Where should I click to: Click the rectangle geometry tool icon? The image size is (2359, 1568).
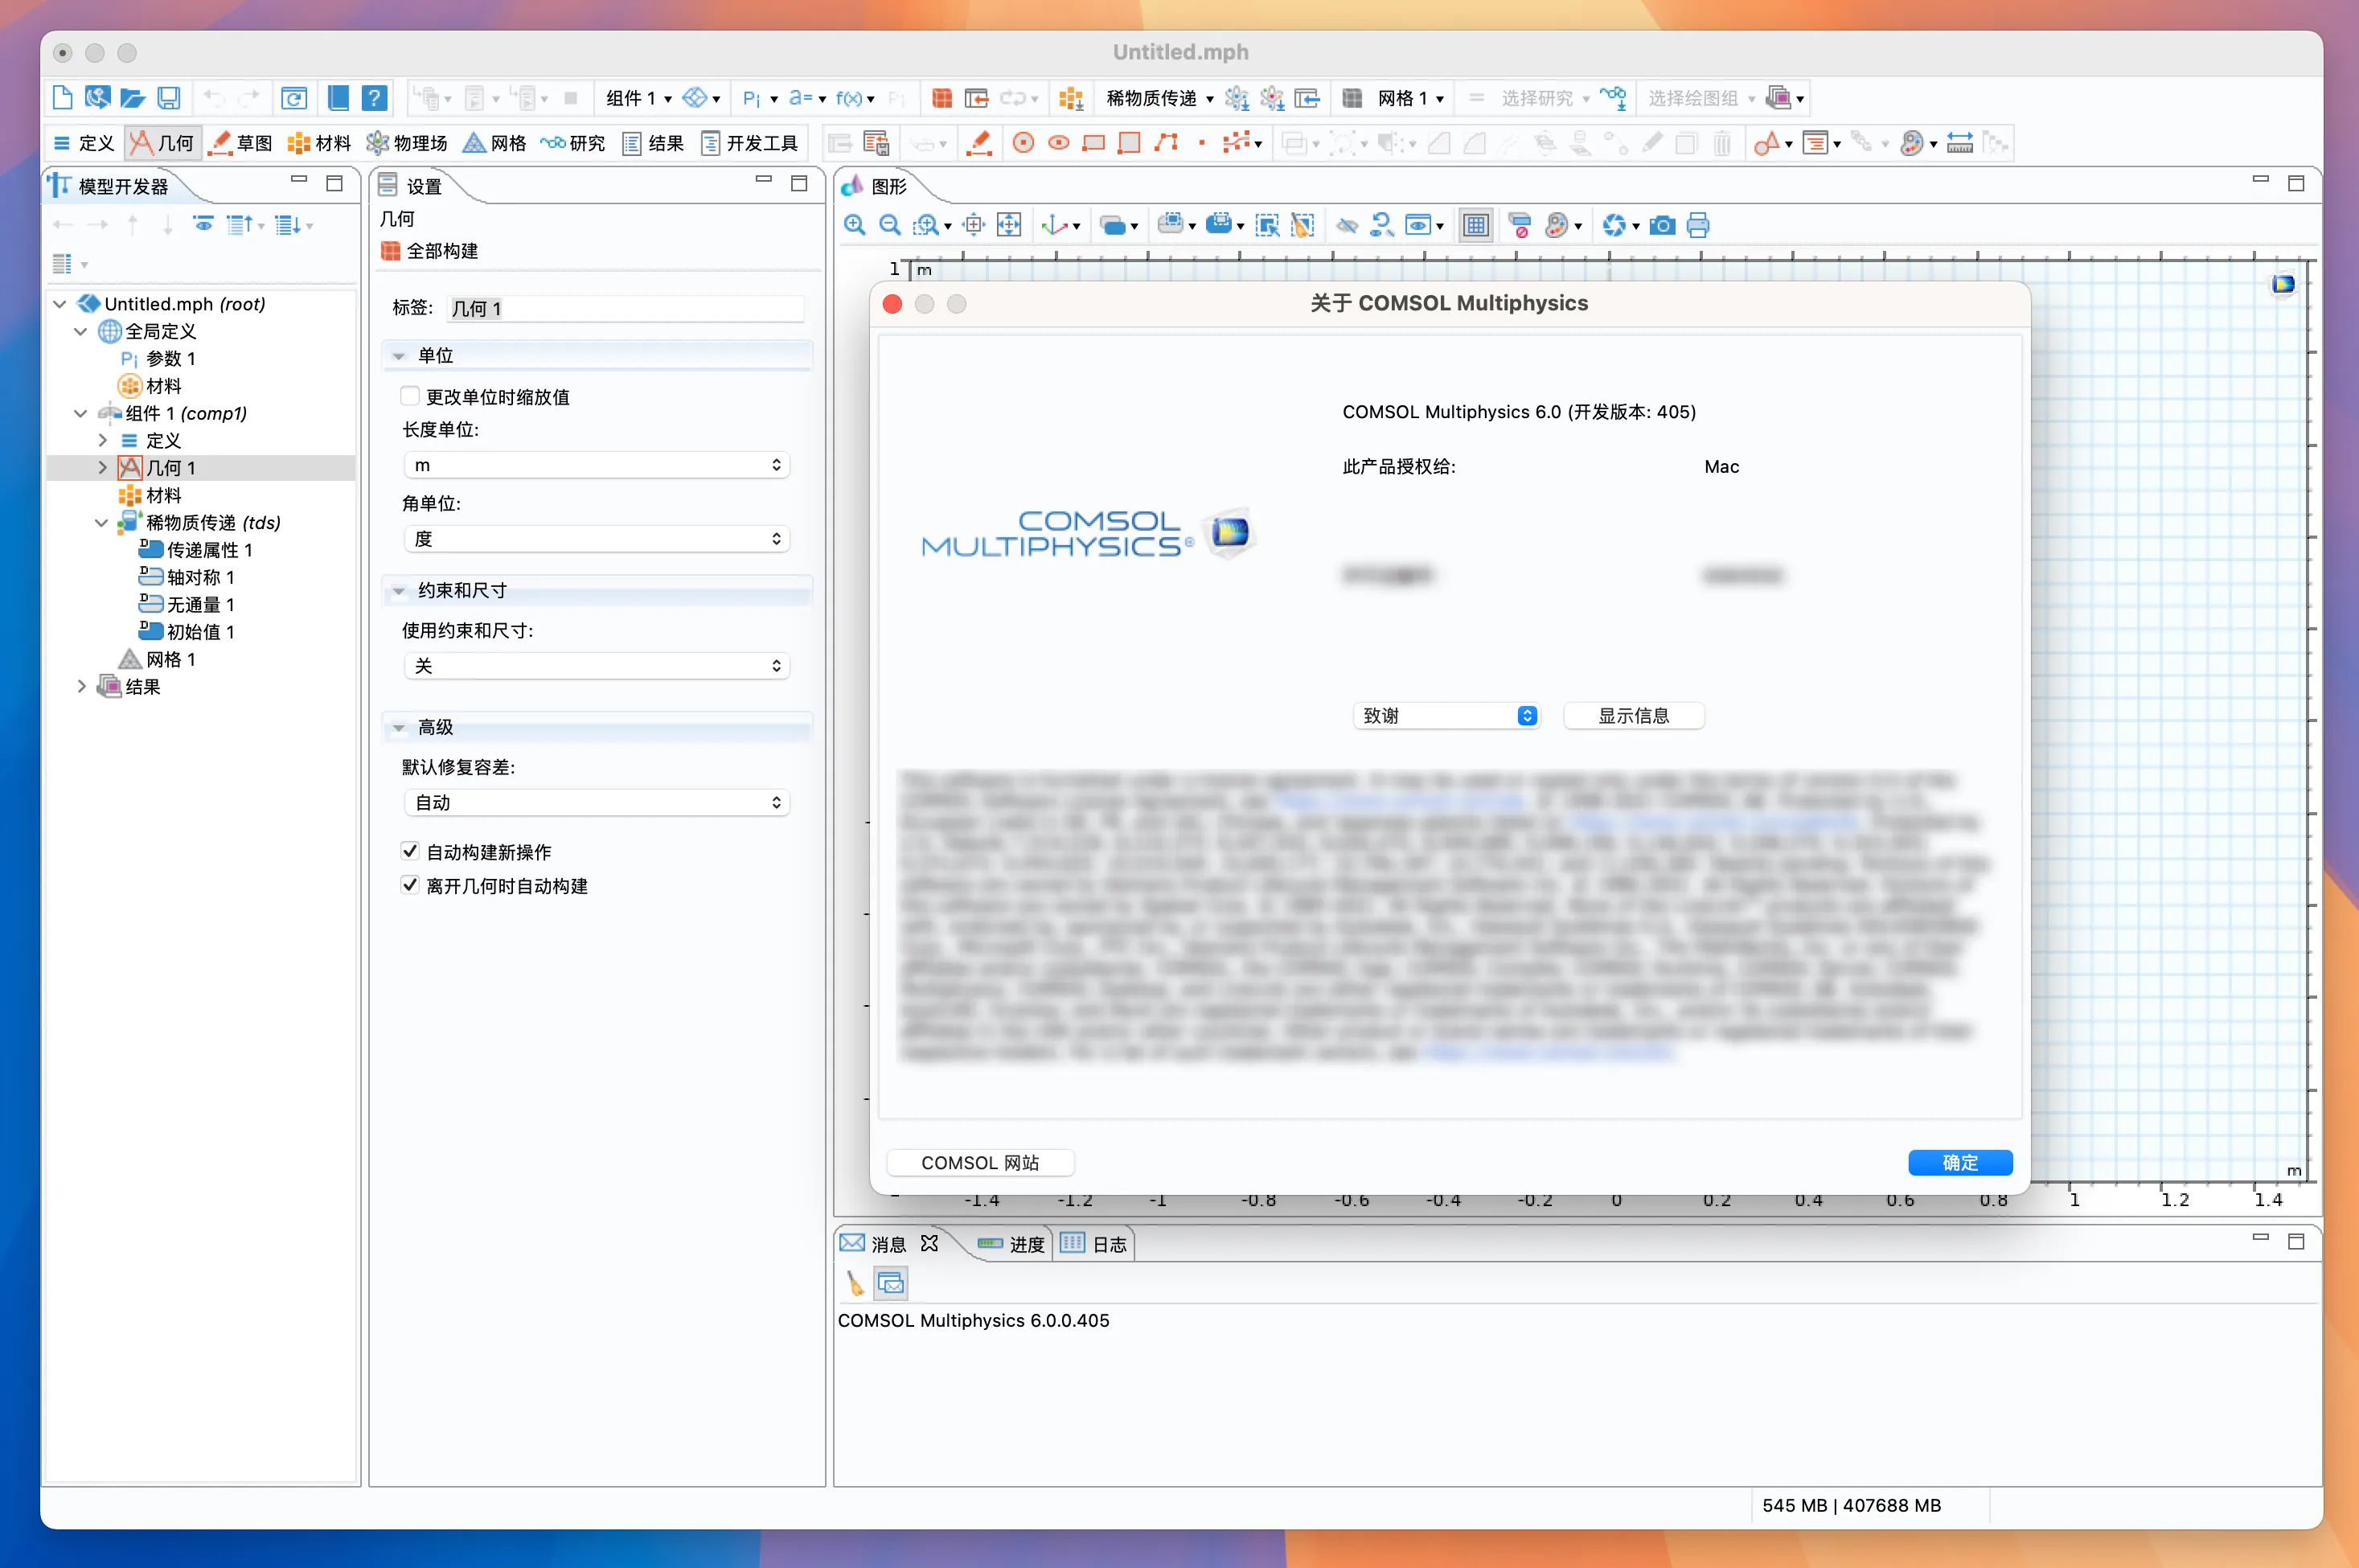(x=1093, y=143)
